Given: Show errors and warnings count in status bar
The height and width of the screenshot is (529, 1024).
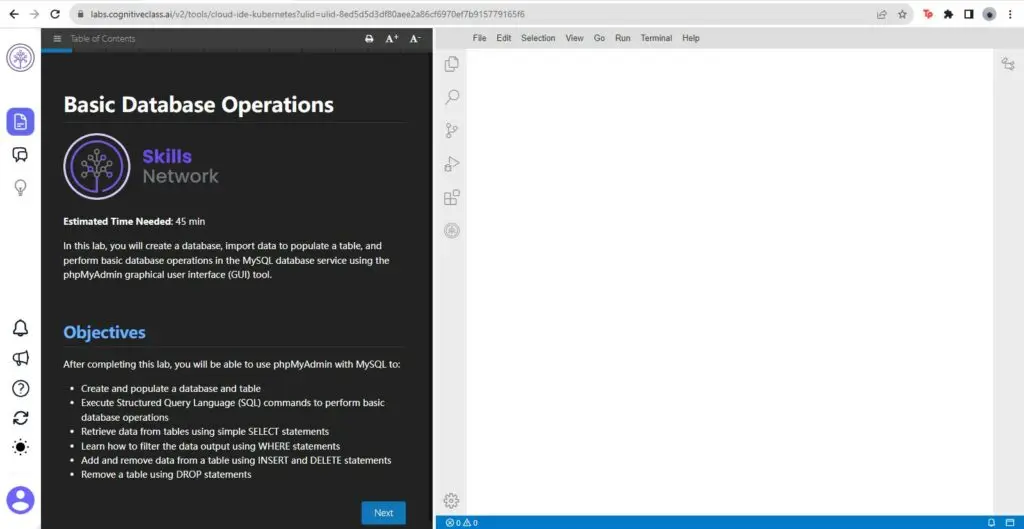Looking at the screenshot, I should tap(461, 522).
